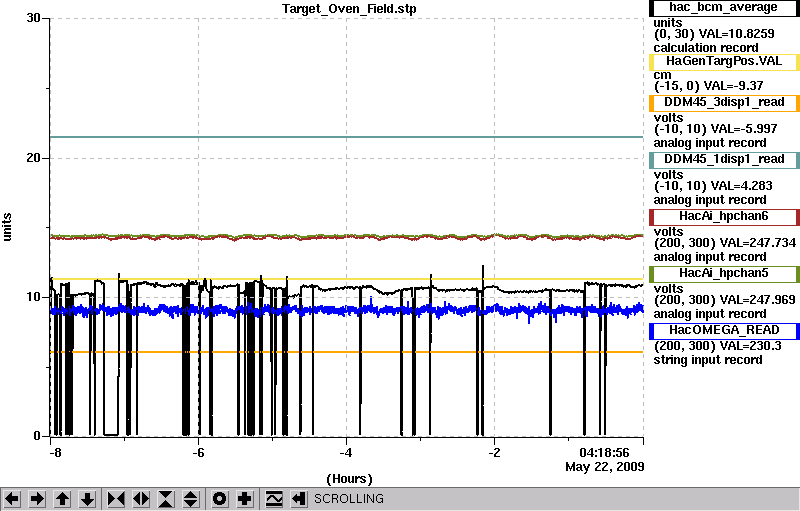
Task: Click the vertical units y-axis label
Action: (7, 227)
